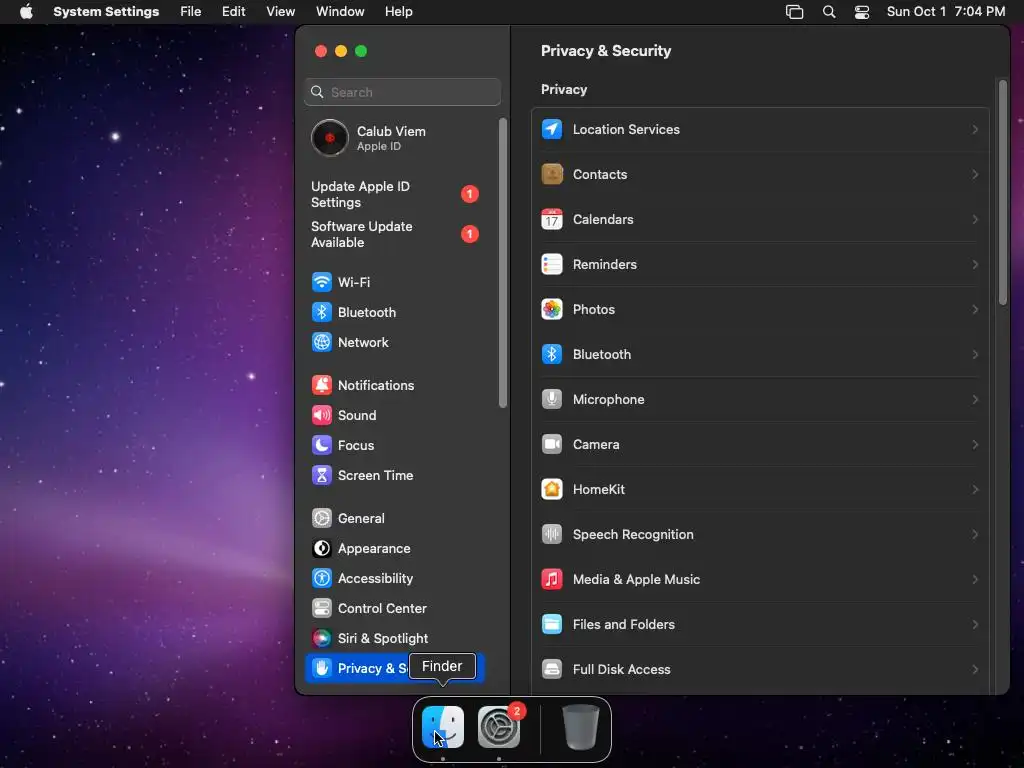
Task: Expand Photos row chevron
Action: click(x=974, y=310)
